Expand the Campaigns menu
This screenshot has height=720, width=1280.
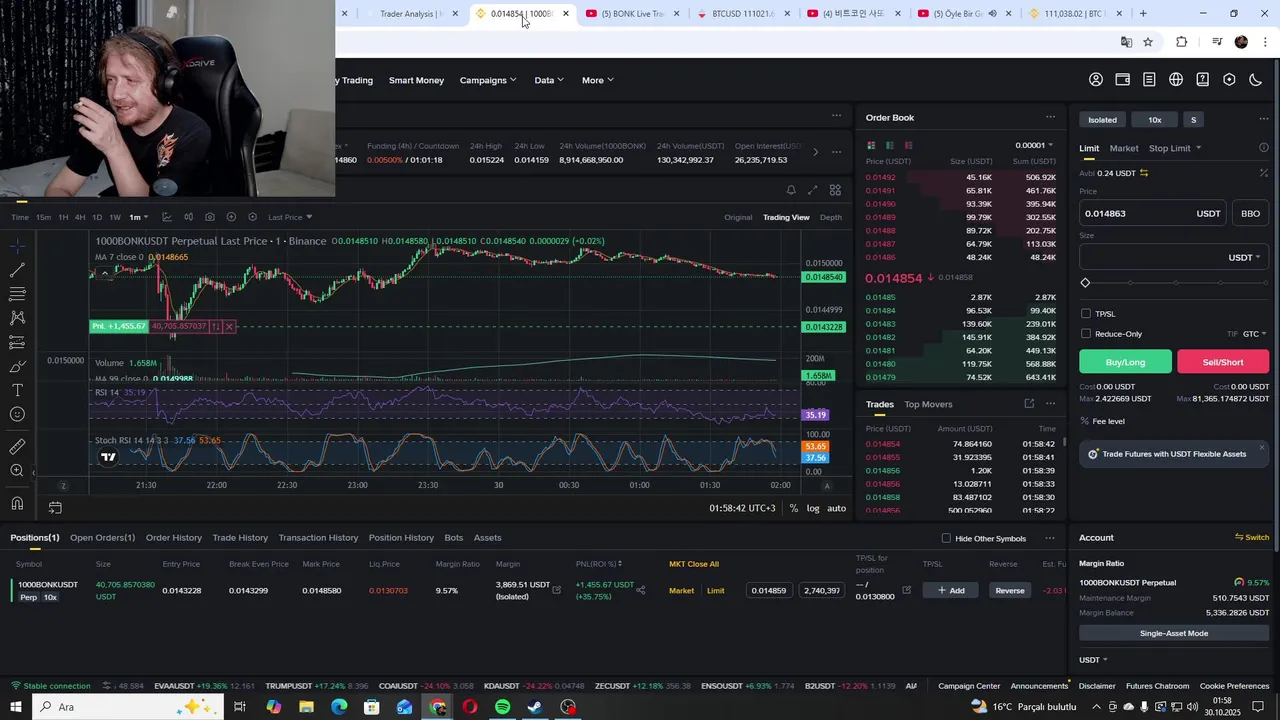[488, 80]
